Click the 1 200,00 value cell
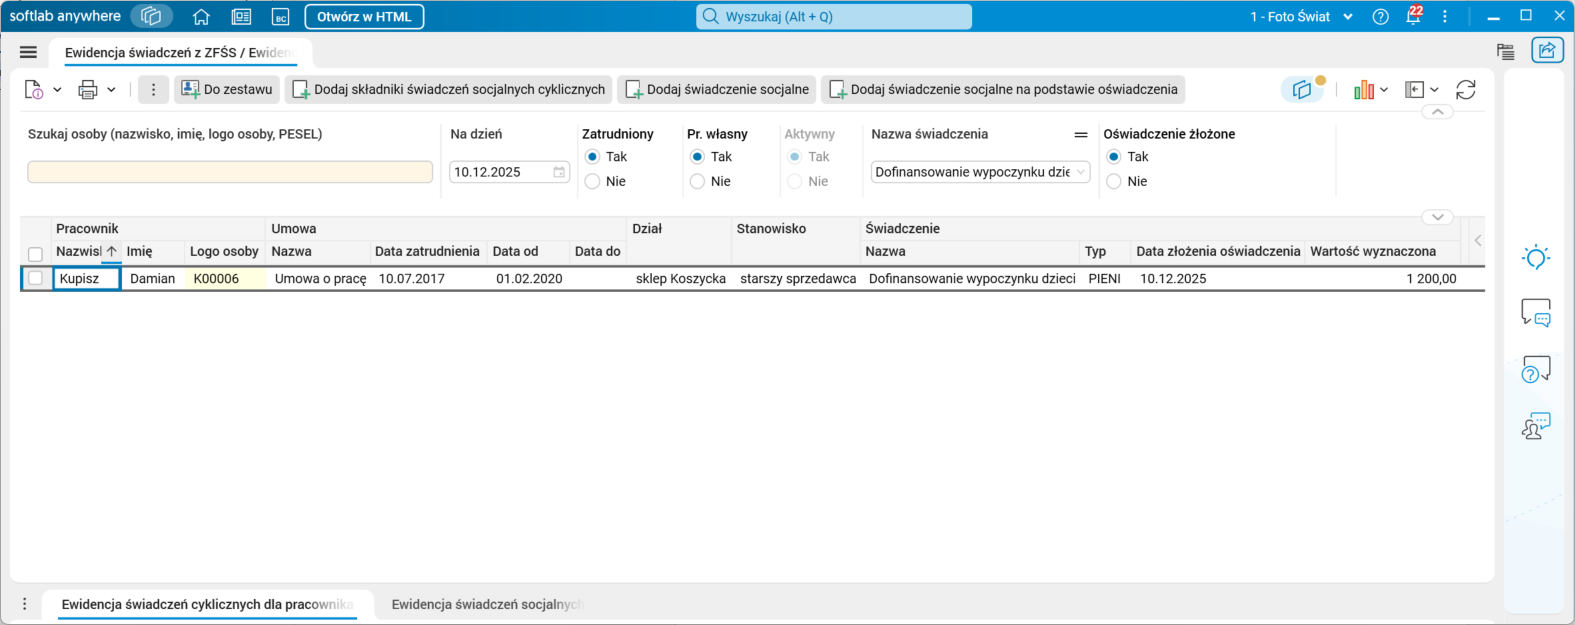Screen dimensions: 1575x625 coord(1383,279)
